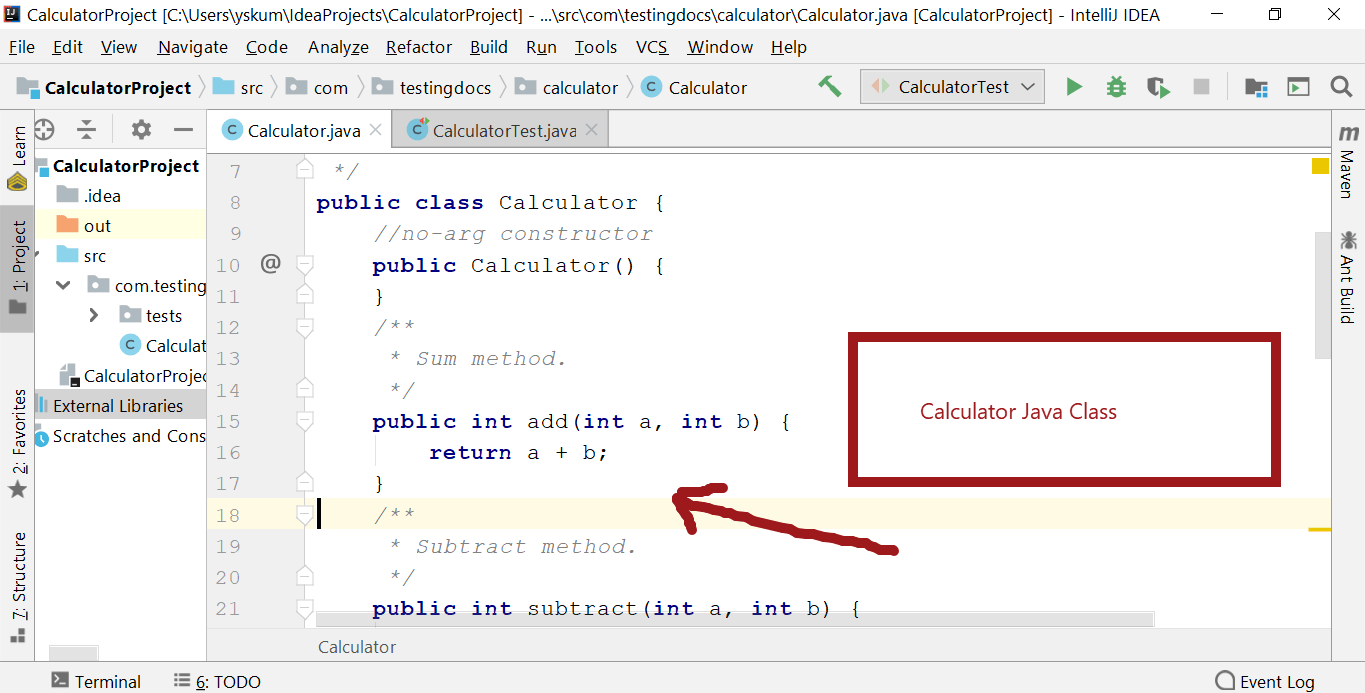Hide the Project tool window with minus icon

182,129
